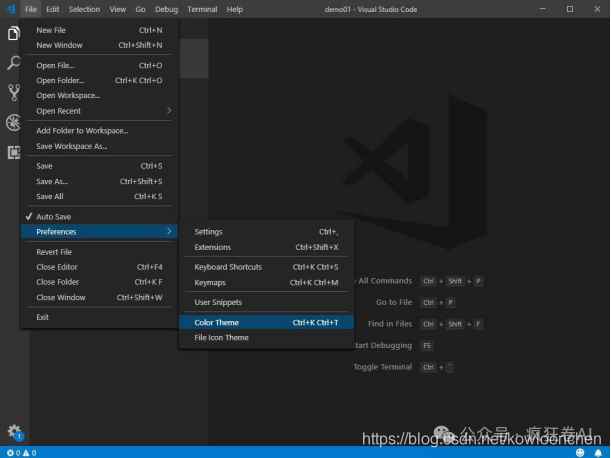
Task: Click the Manage gear icon
Action: coord(14,431)
